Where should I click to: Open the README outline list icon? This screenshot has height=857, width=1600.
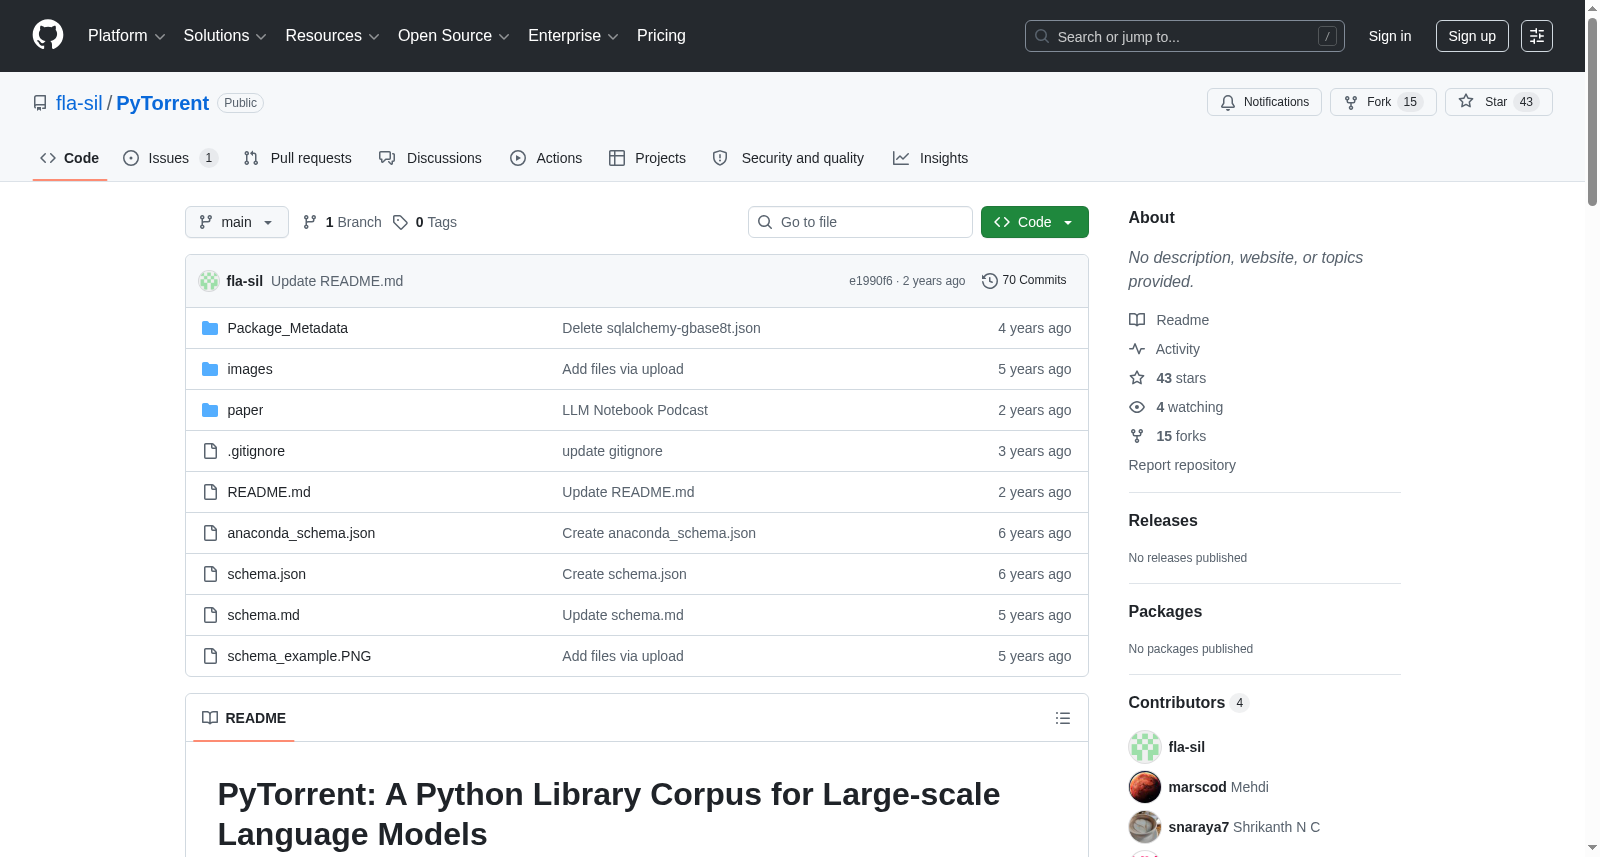[1063, 718]
